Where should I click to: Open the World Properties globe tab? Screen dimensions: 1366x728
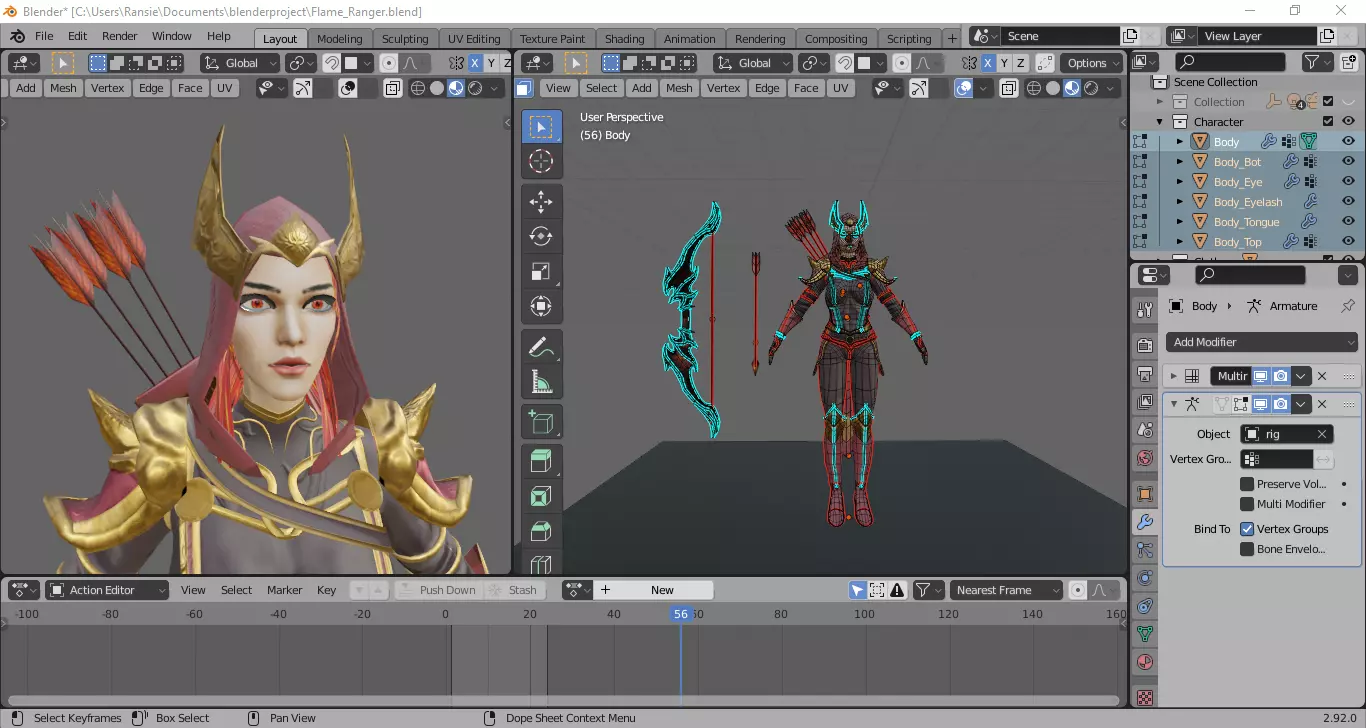(x=1145, y=458)
